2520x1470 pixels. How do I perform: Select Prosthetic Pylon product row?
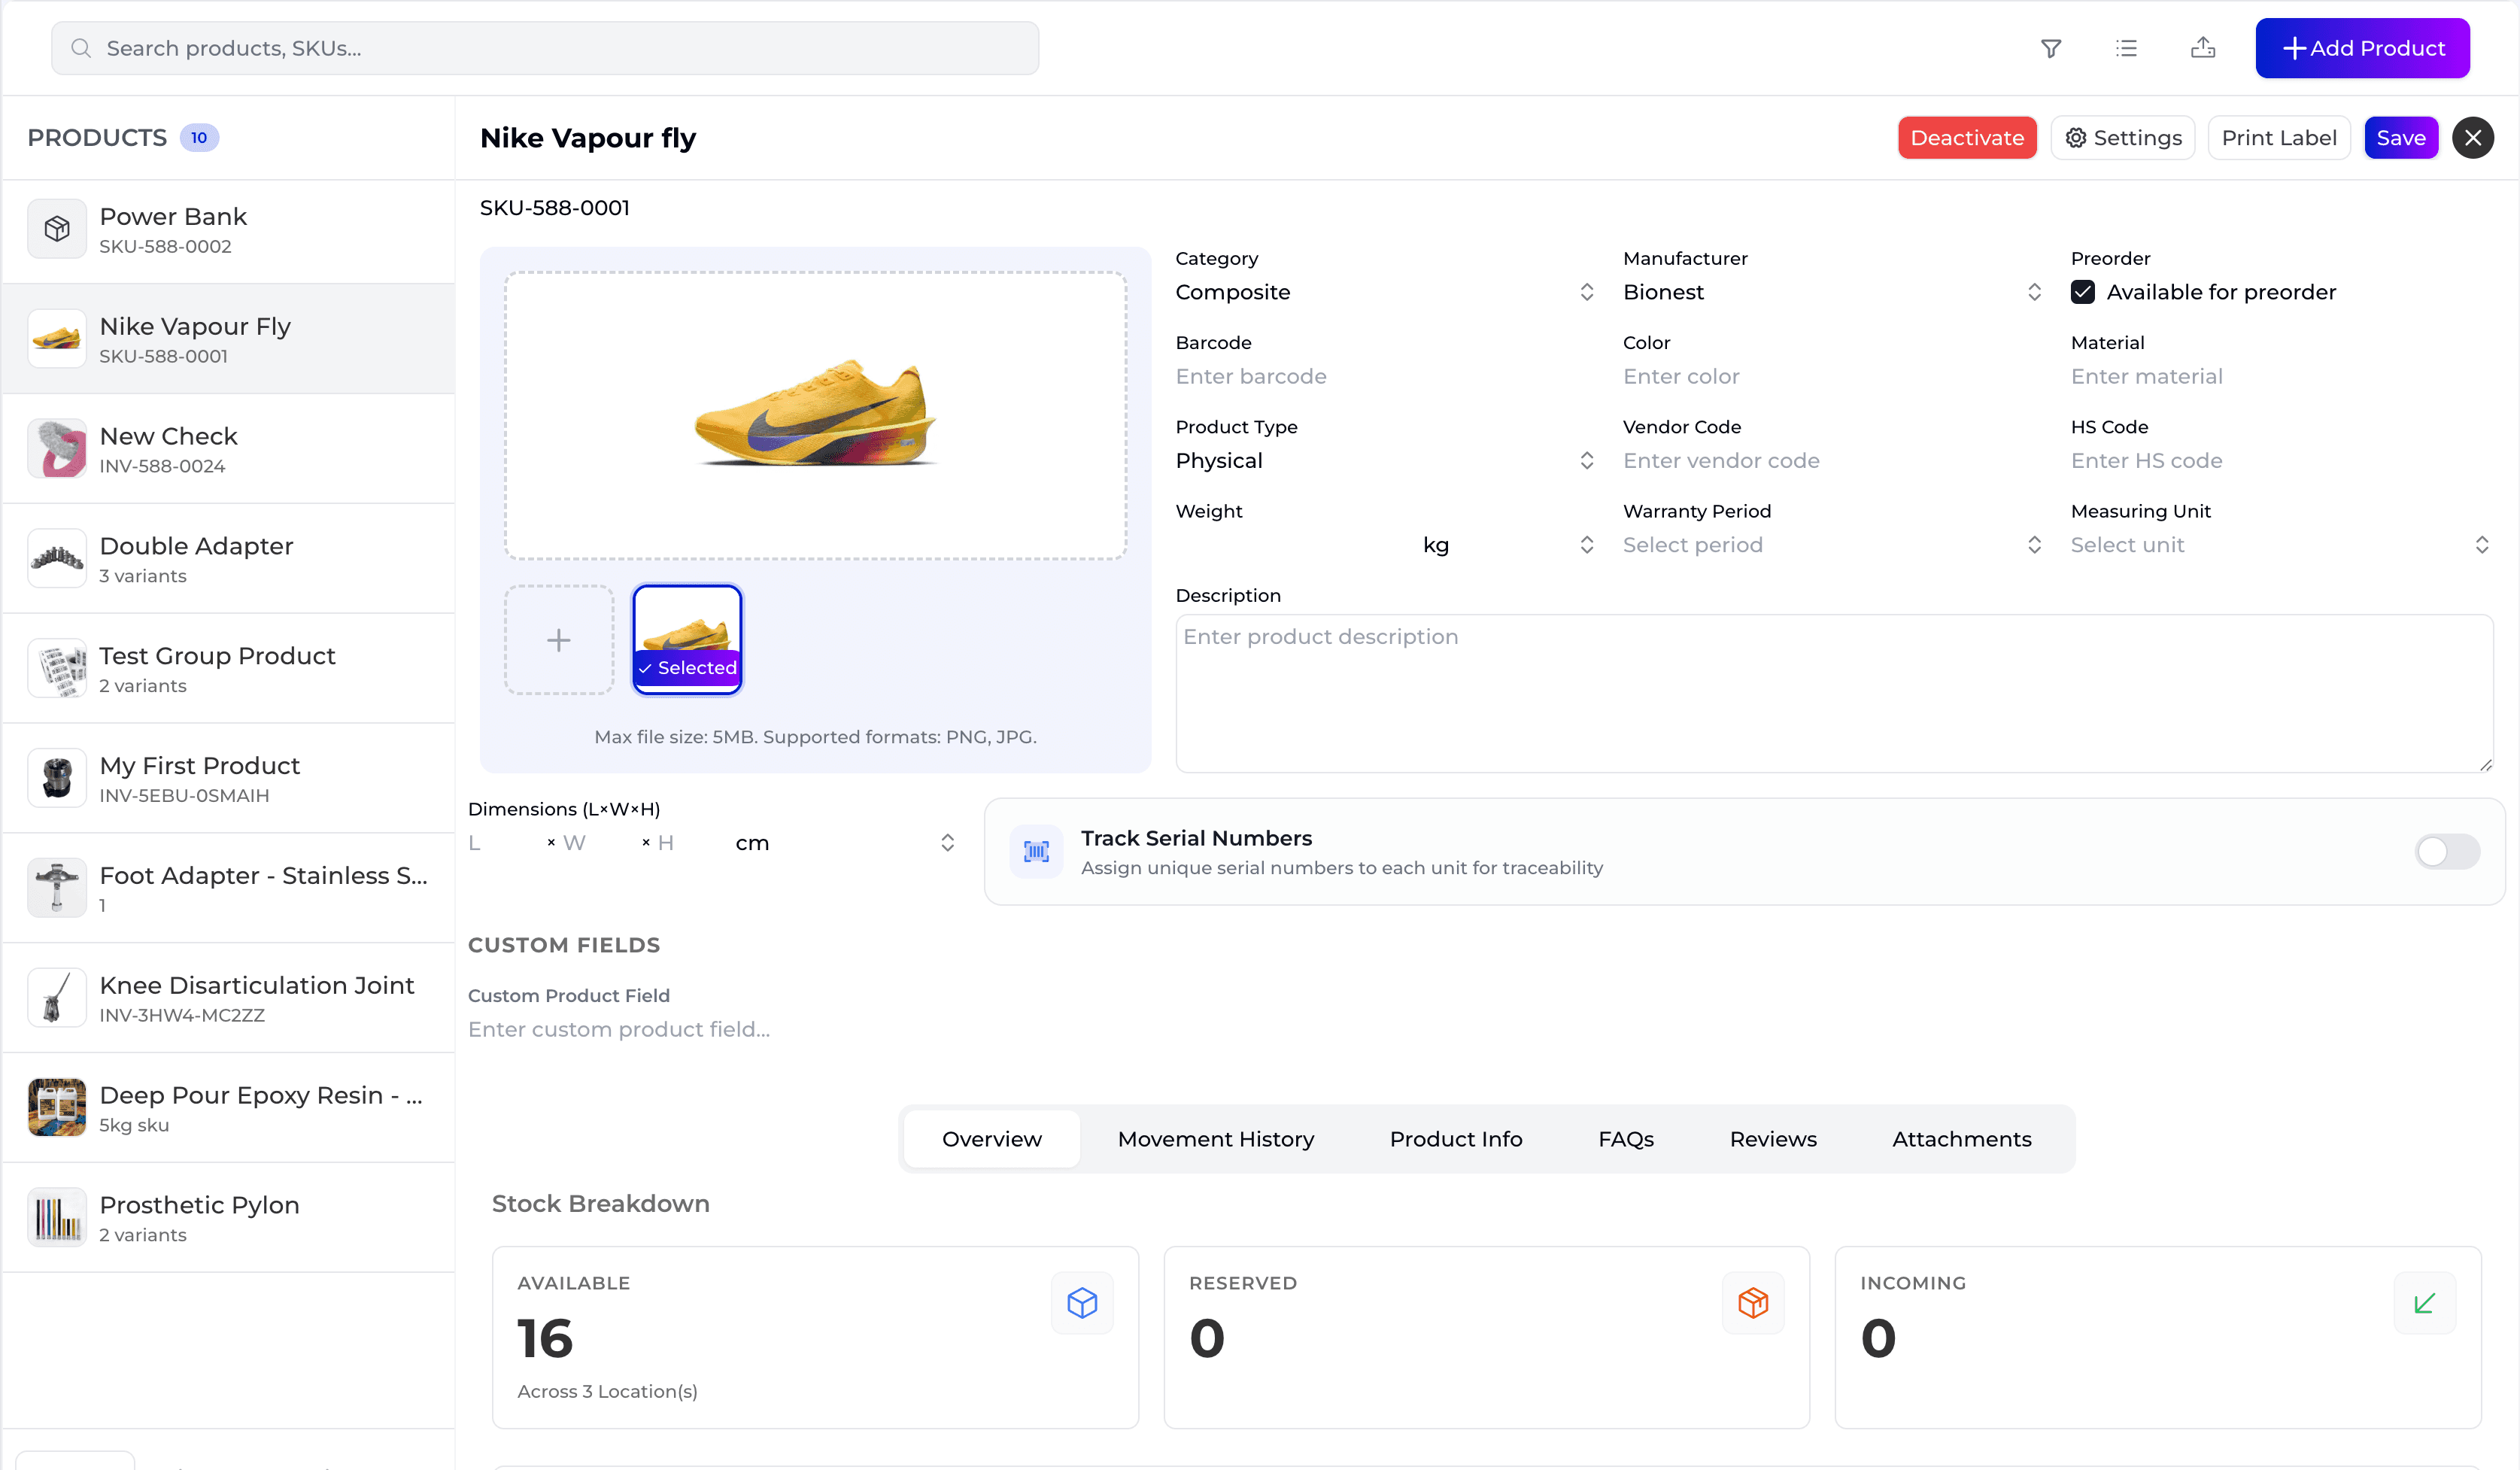click(229, 1218)
